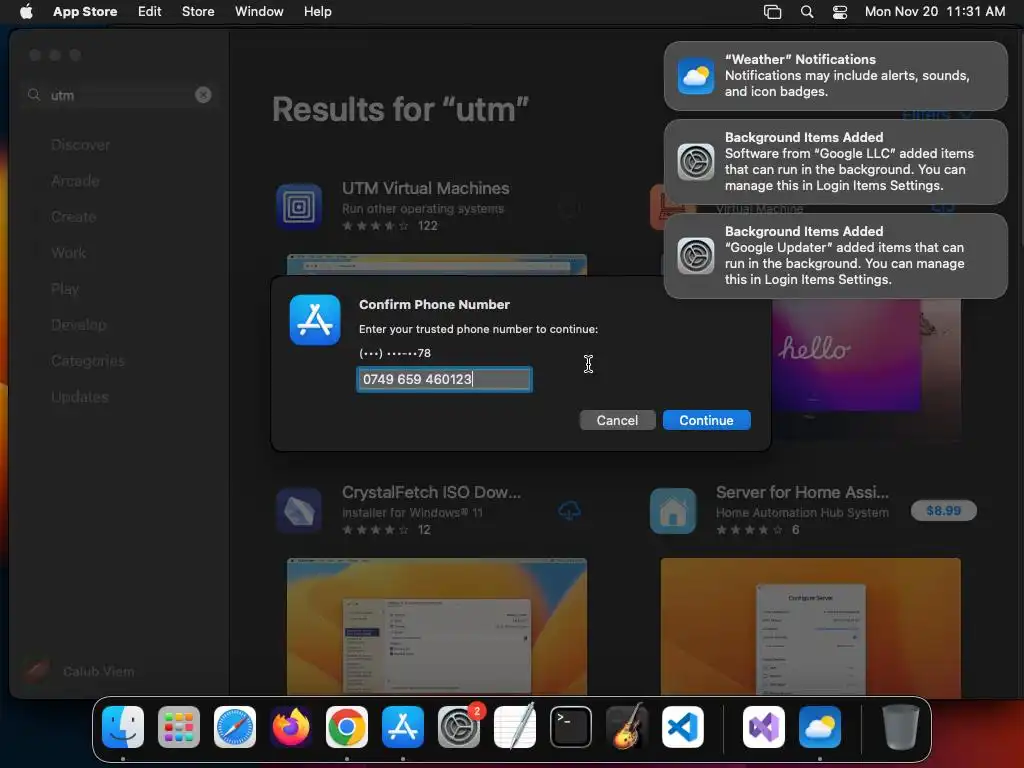Open Launchpad from the Dock

[x=179, y=727]
